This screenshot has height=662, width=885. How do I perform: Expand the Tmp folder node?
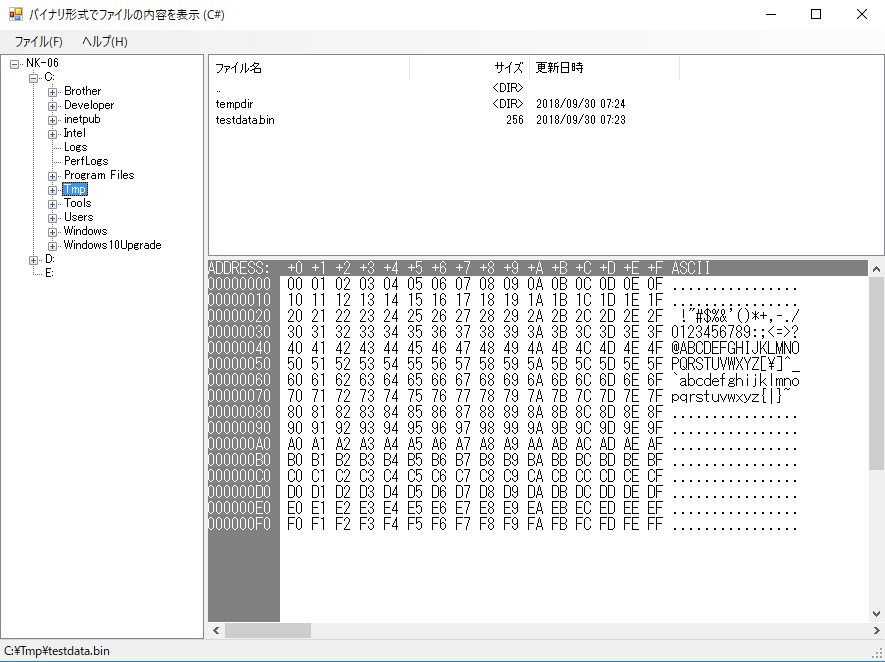tap(52, 190)
